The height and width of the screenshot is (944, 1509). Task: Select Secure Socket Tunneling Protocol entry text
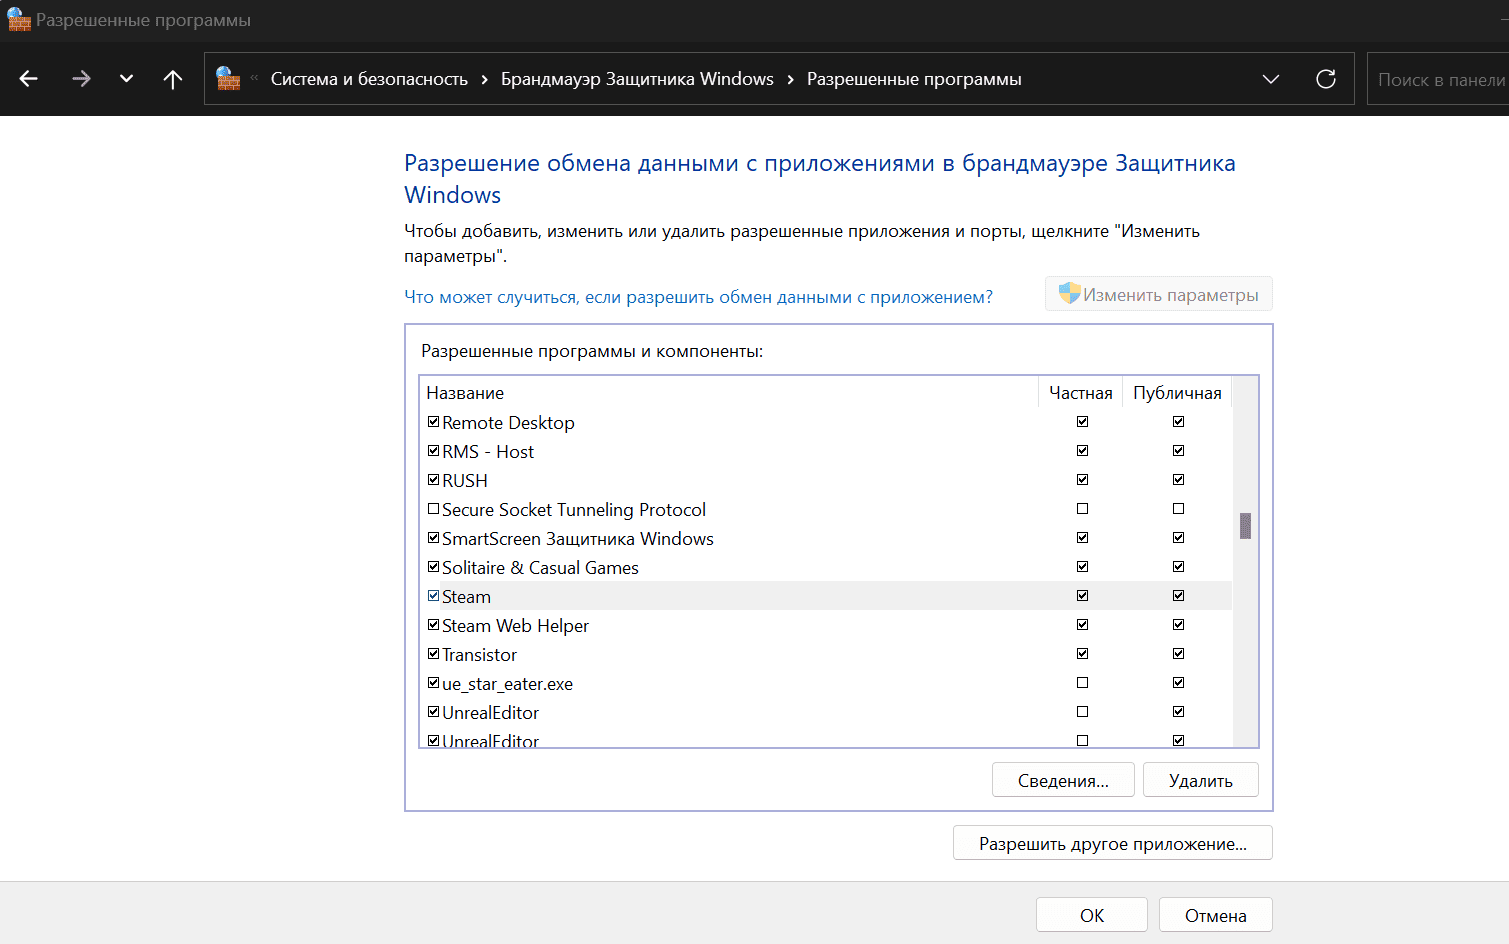[x=574, y=510]
